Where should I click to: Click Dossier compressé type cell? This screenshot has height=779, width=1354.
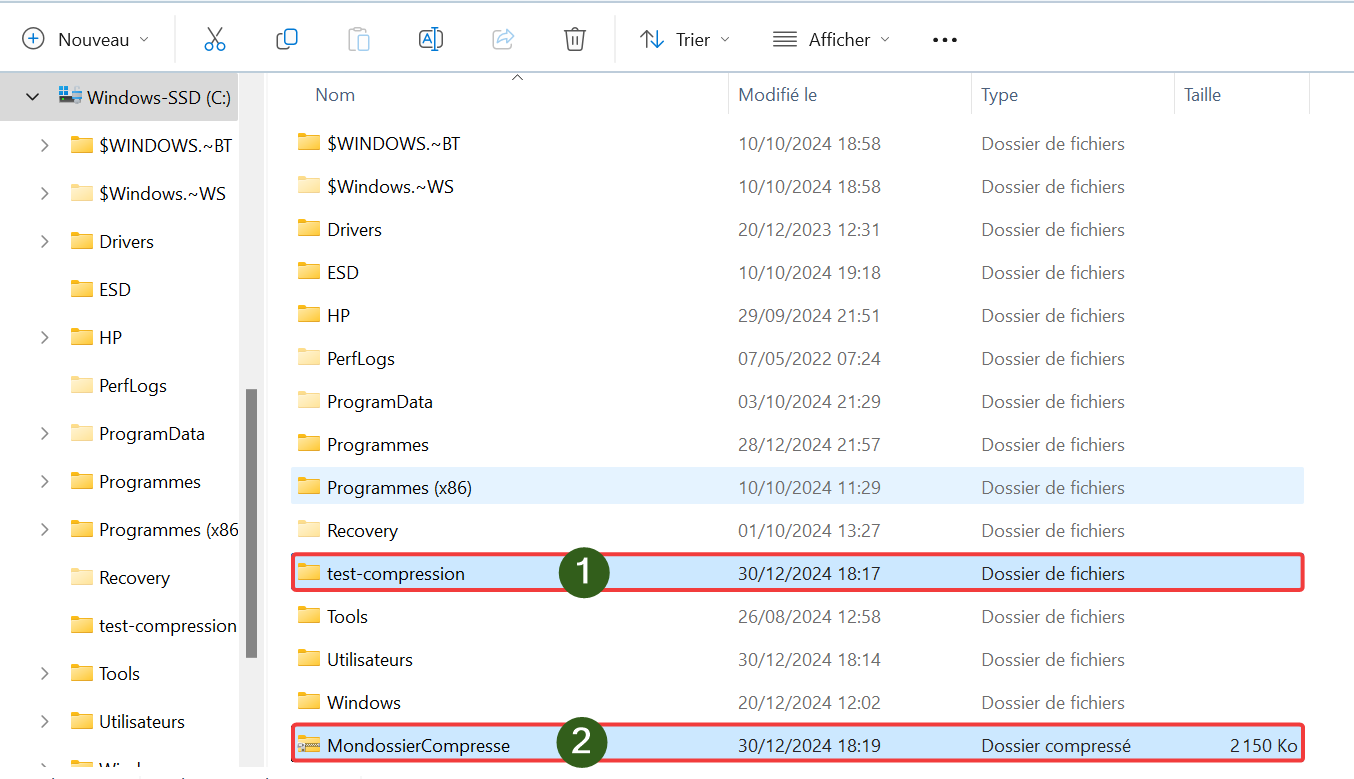[1056, 745]
